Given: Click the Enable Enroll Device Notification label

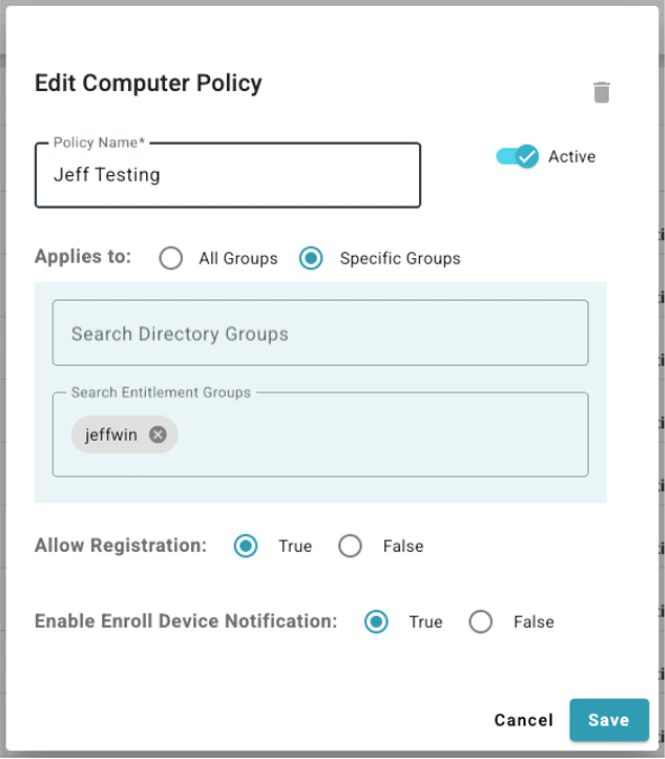Looking at the screenshot, I should (186, 621).
